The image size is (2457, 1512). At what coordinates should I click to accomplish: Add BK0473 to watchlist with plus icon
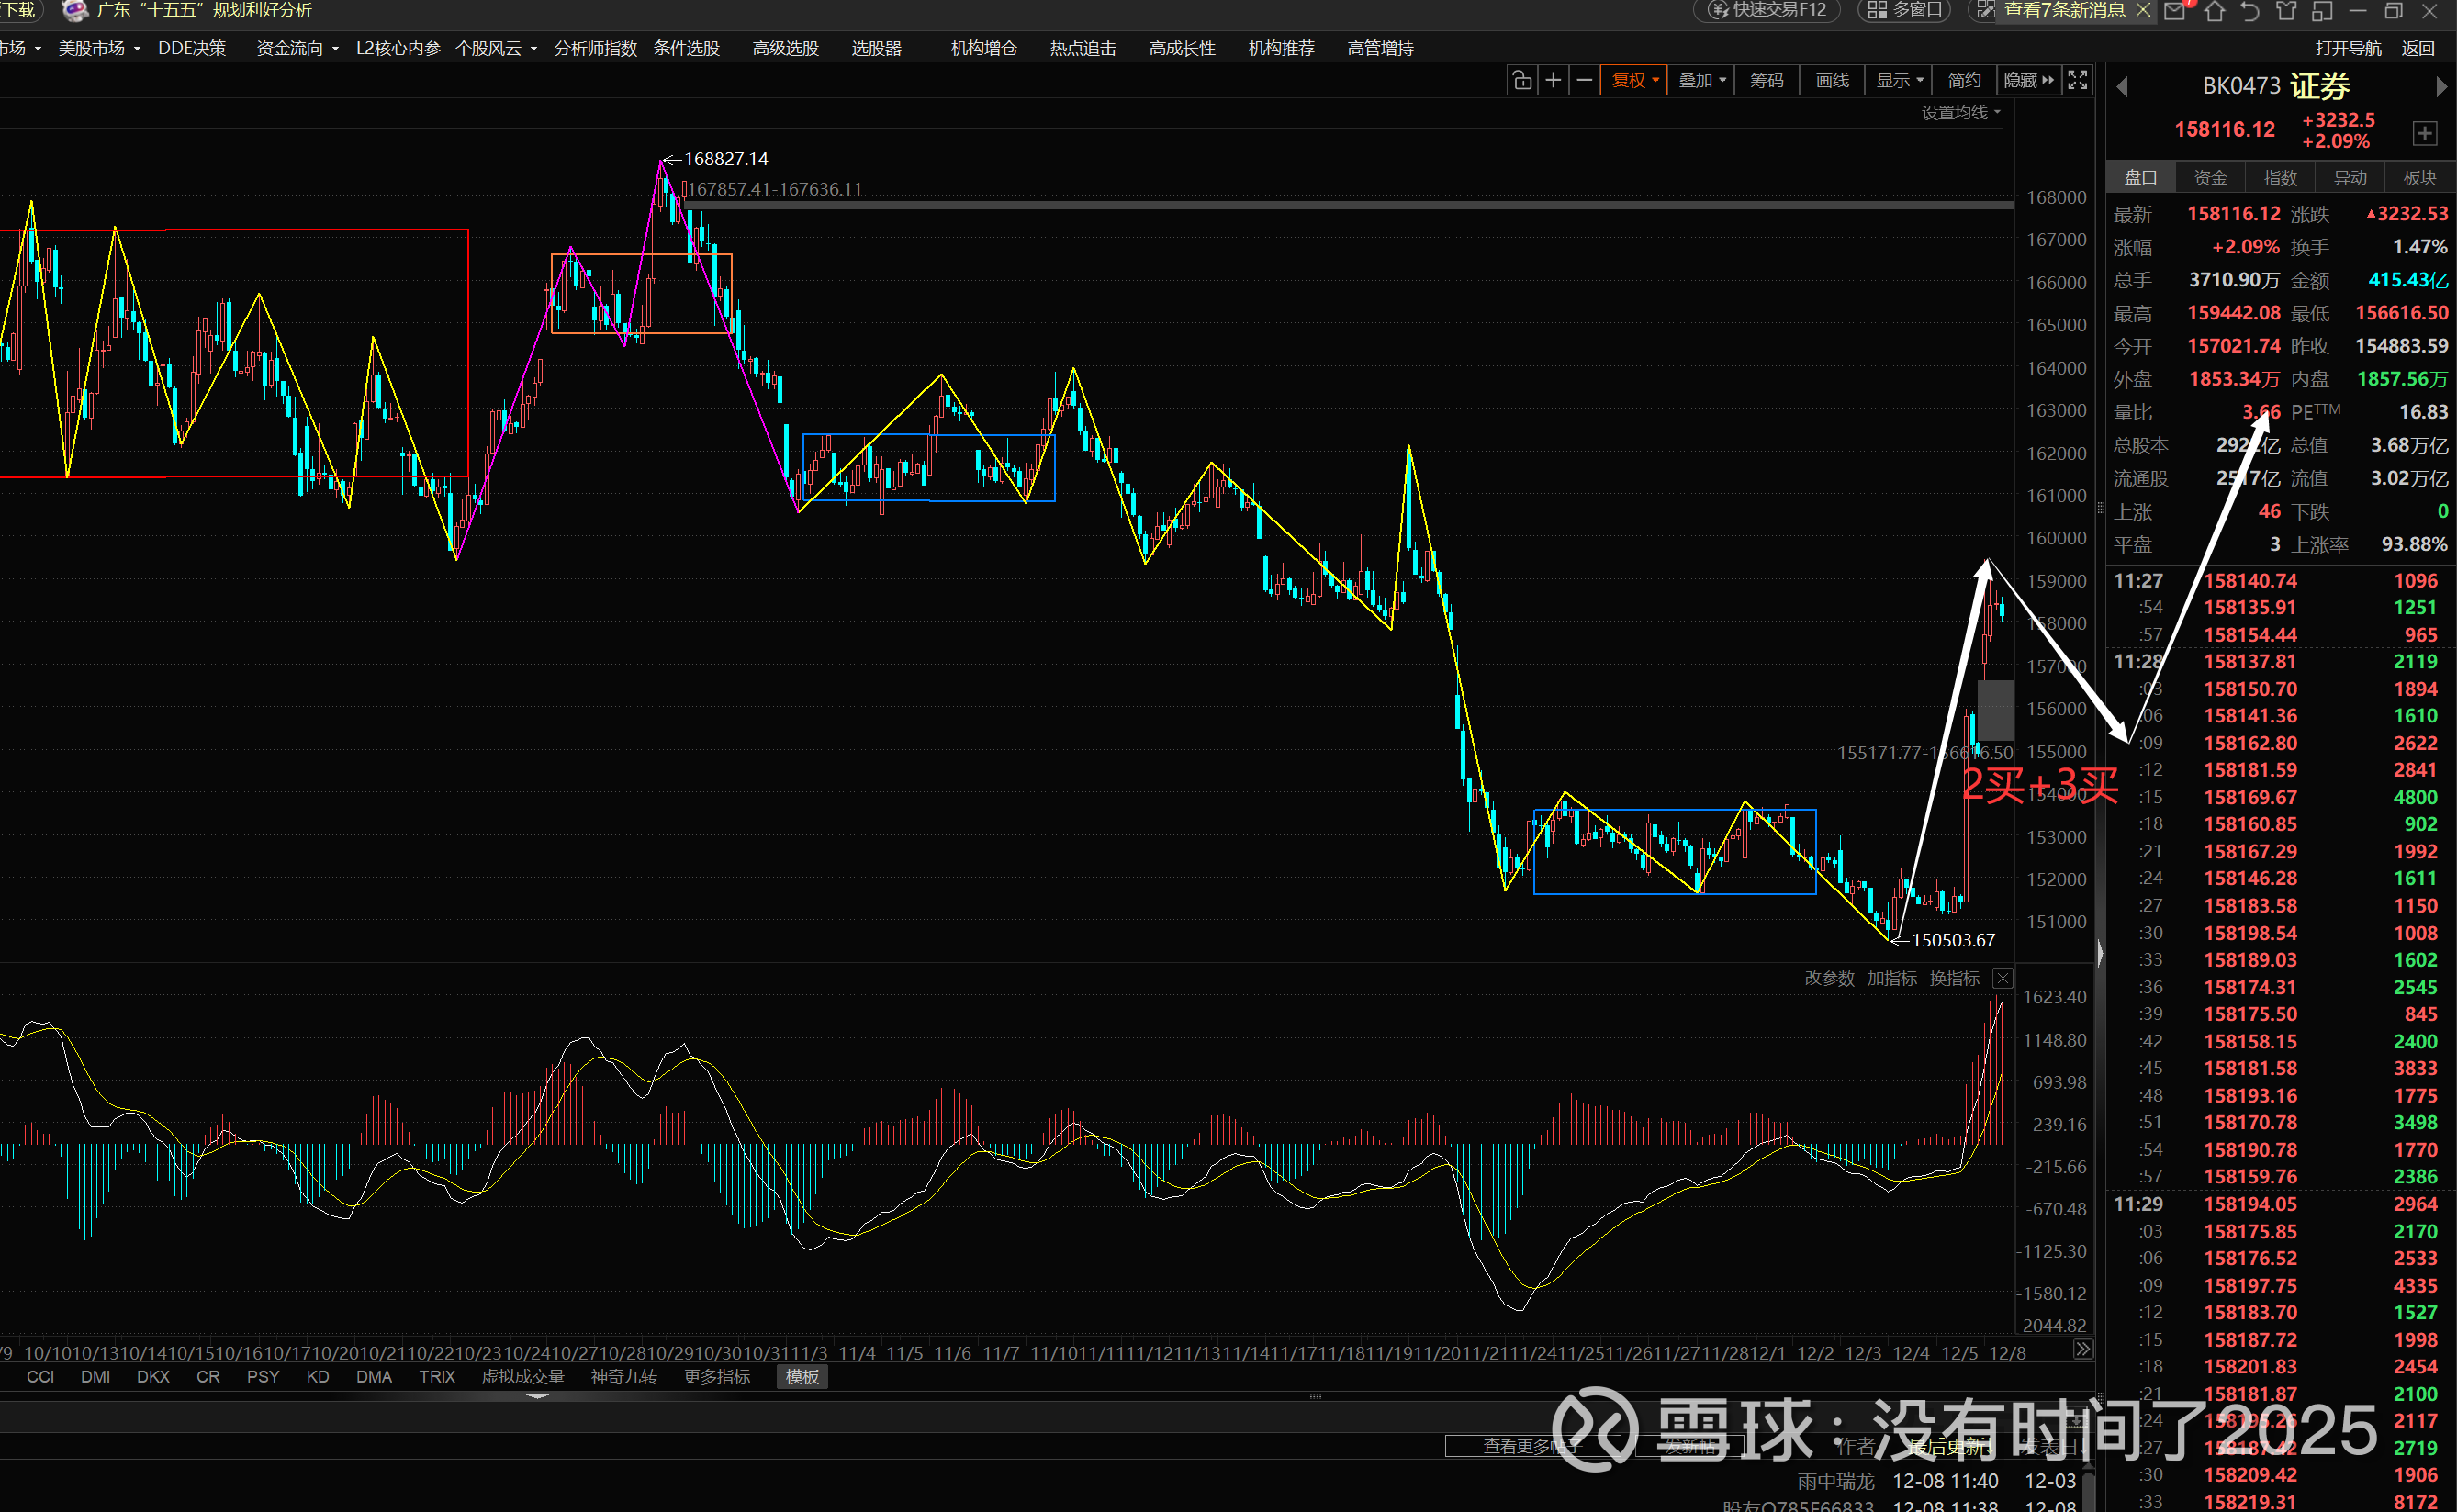[2424, 133]
